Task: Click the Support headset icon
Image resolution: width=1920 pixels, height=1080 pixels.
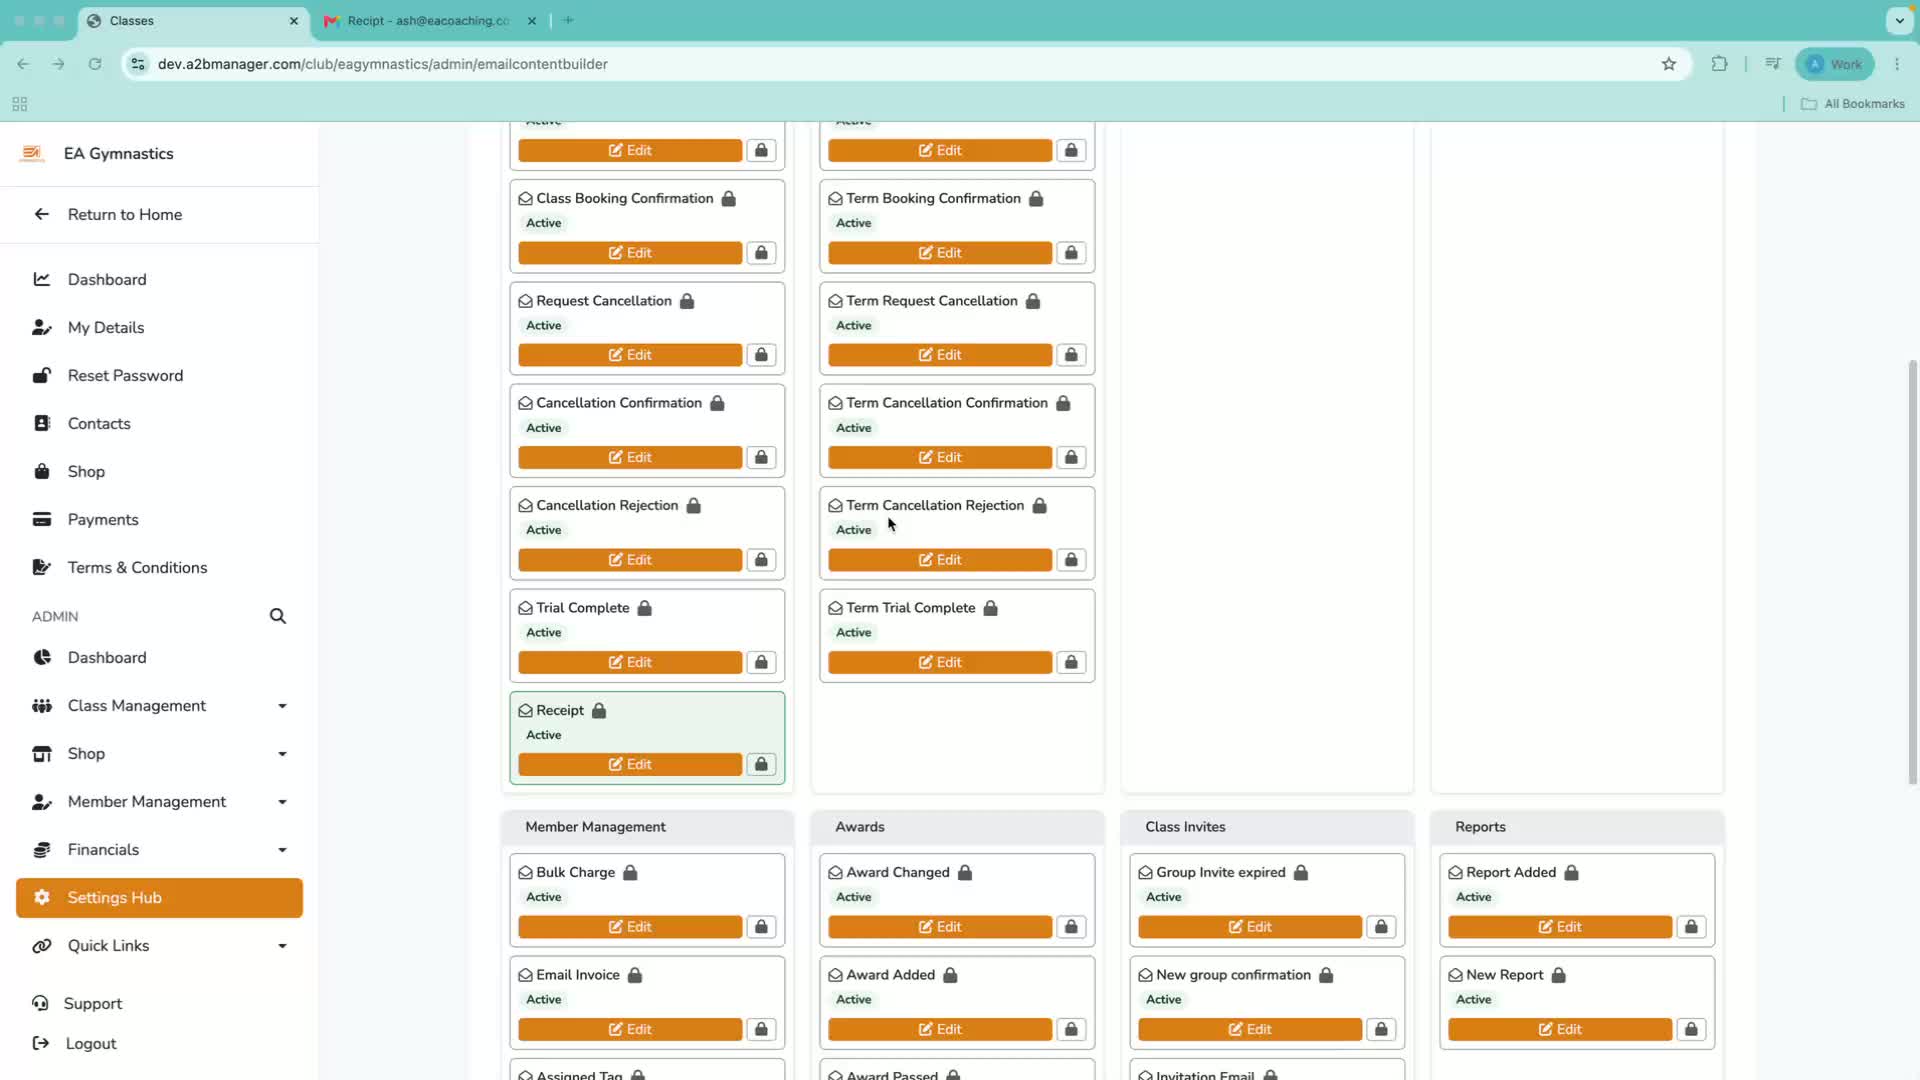Action: point(40,1003)
